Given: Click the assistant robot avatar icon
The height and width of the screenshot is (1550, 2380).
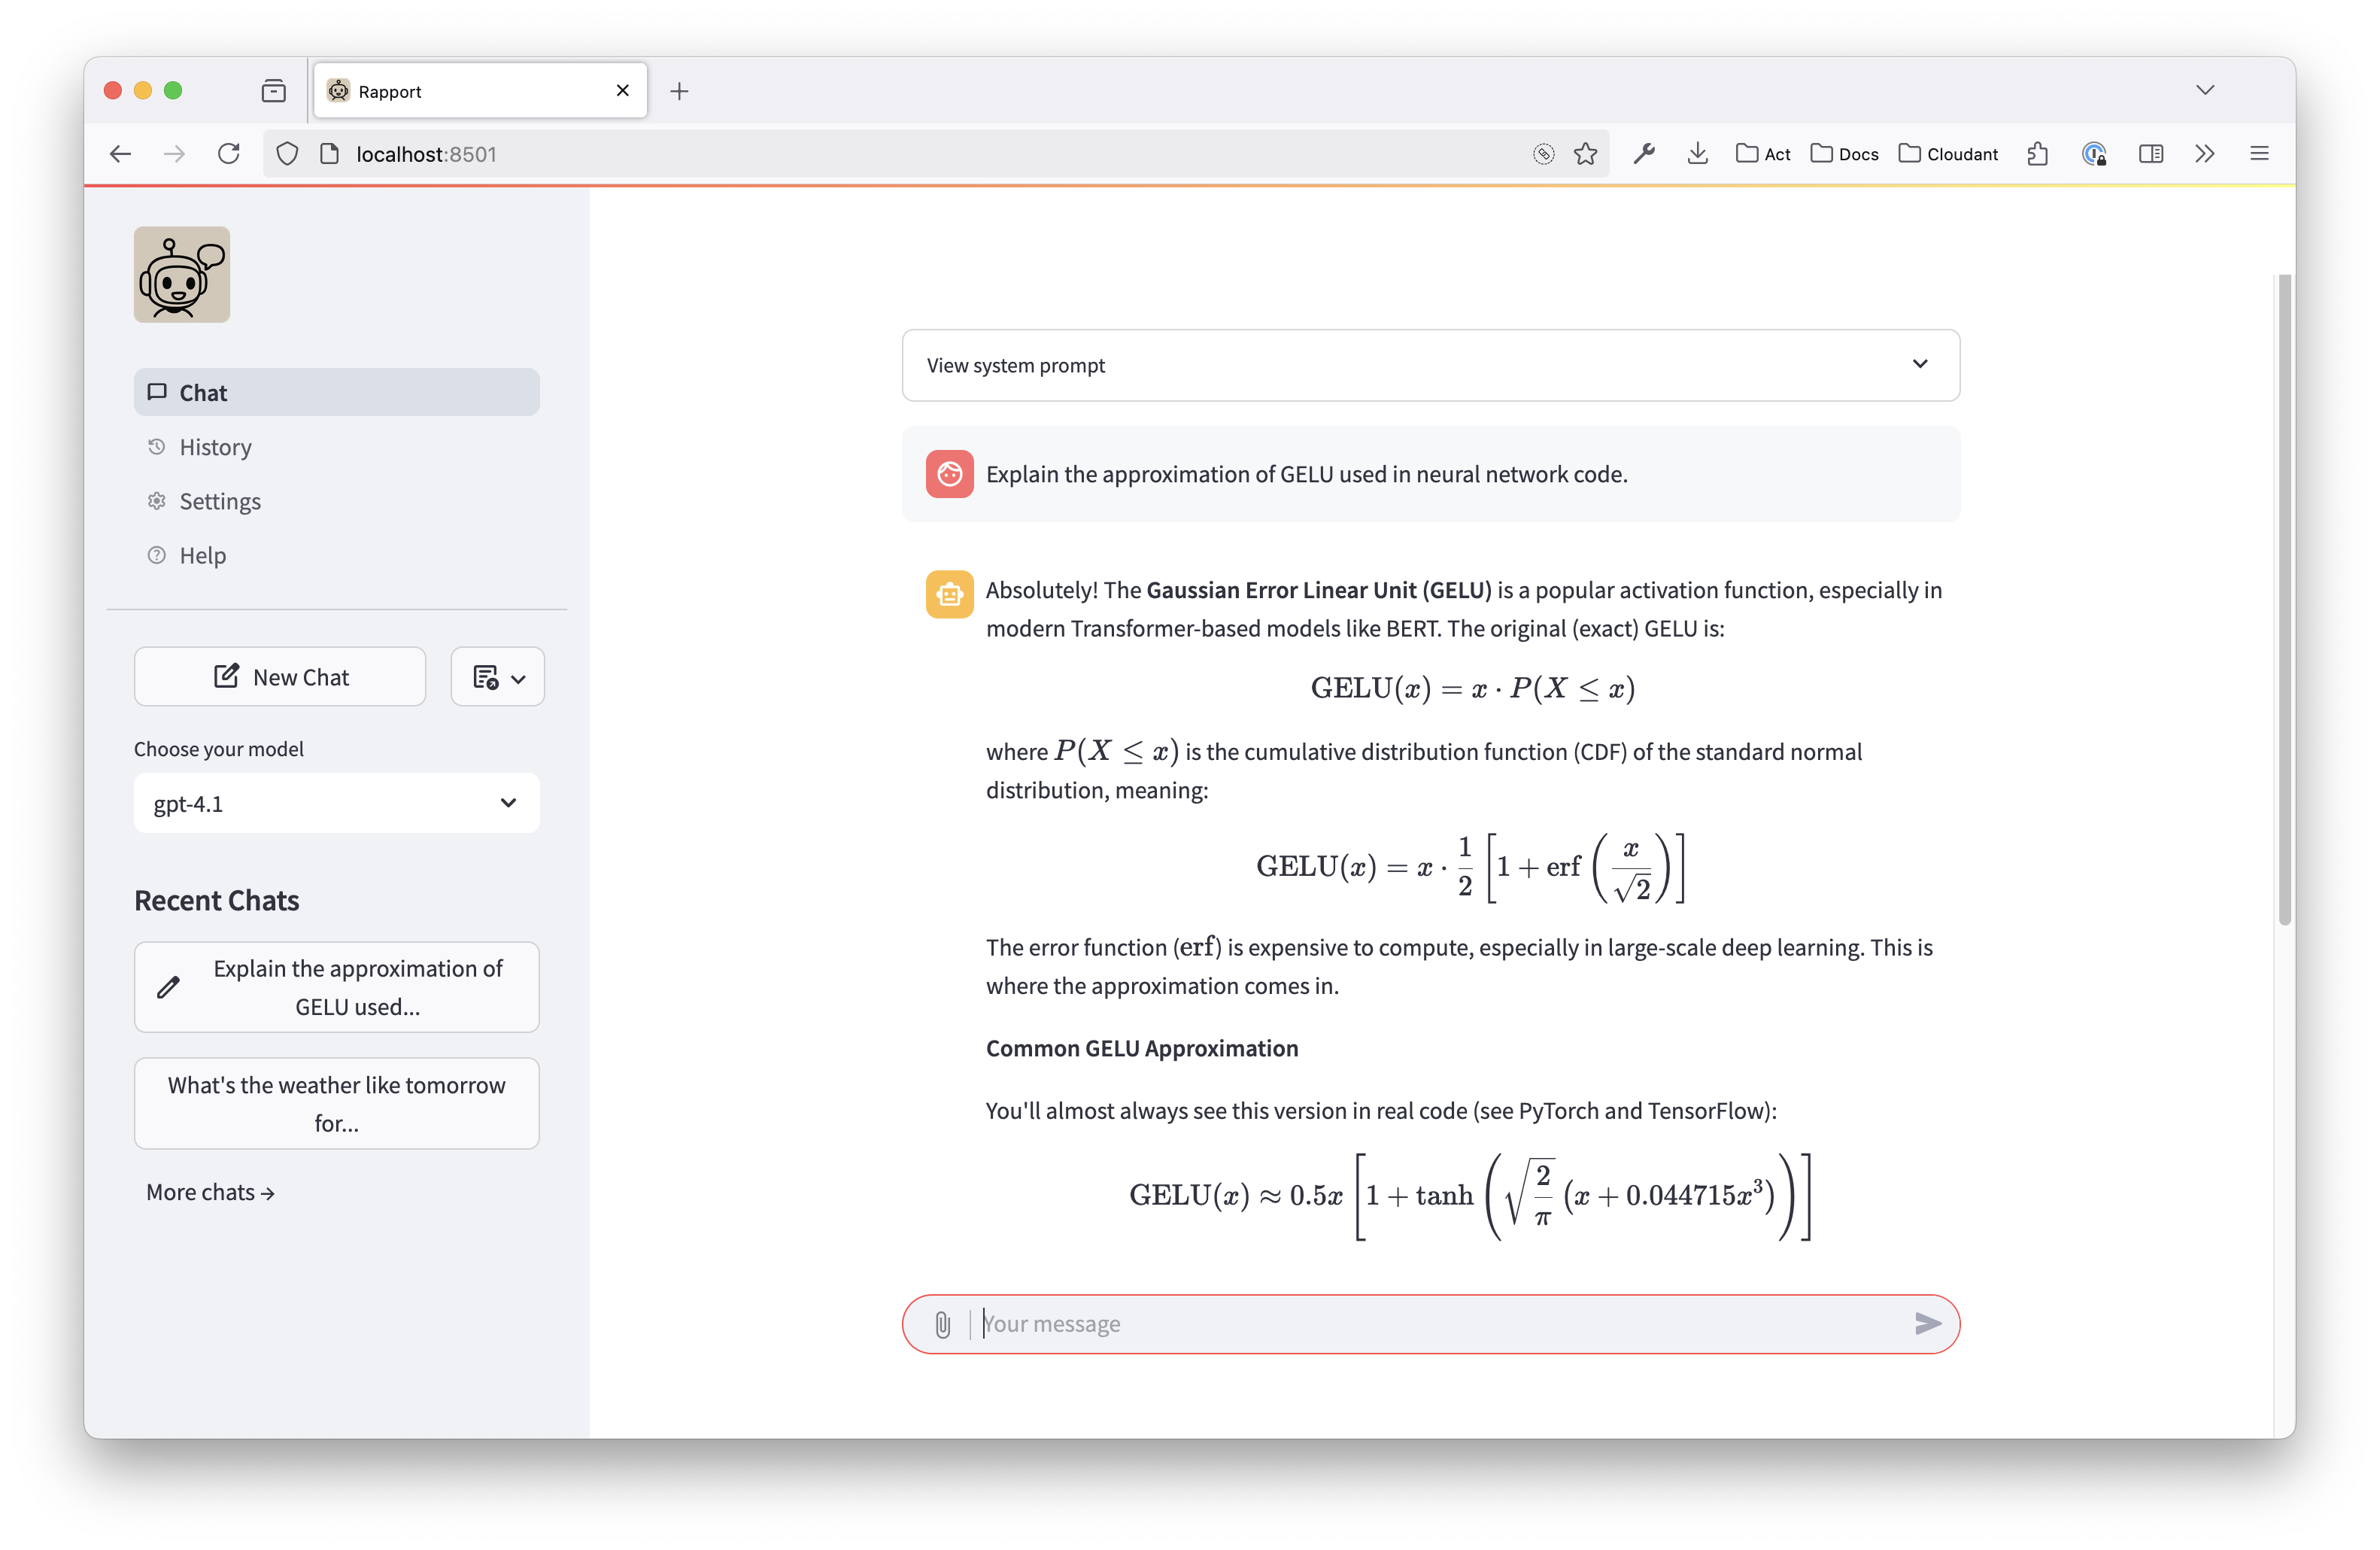Looking at the screenshot, I should click(949, 594).
